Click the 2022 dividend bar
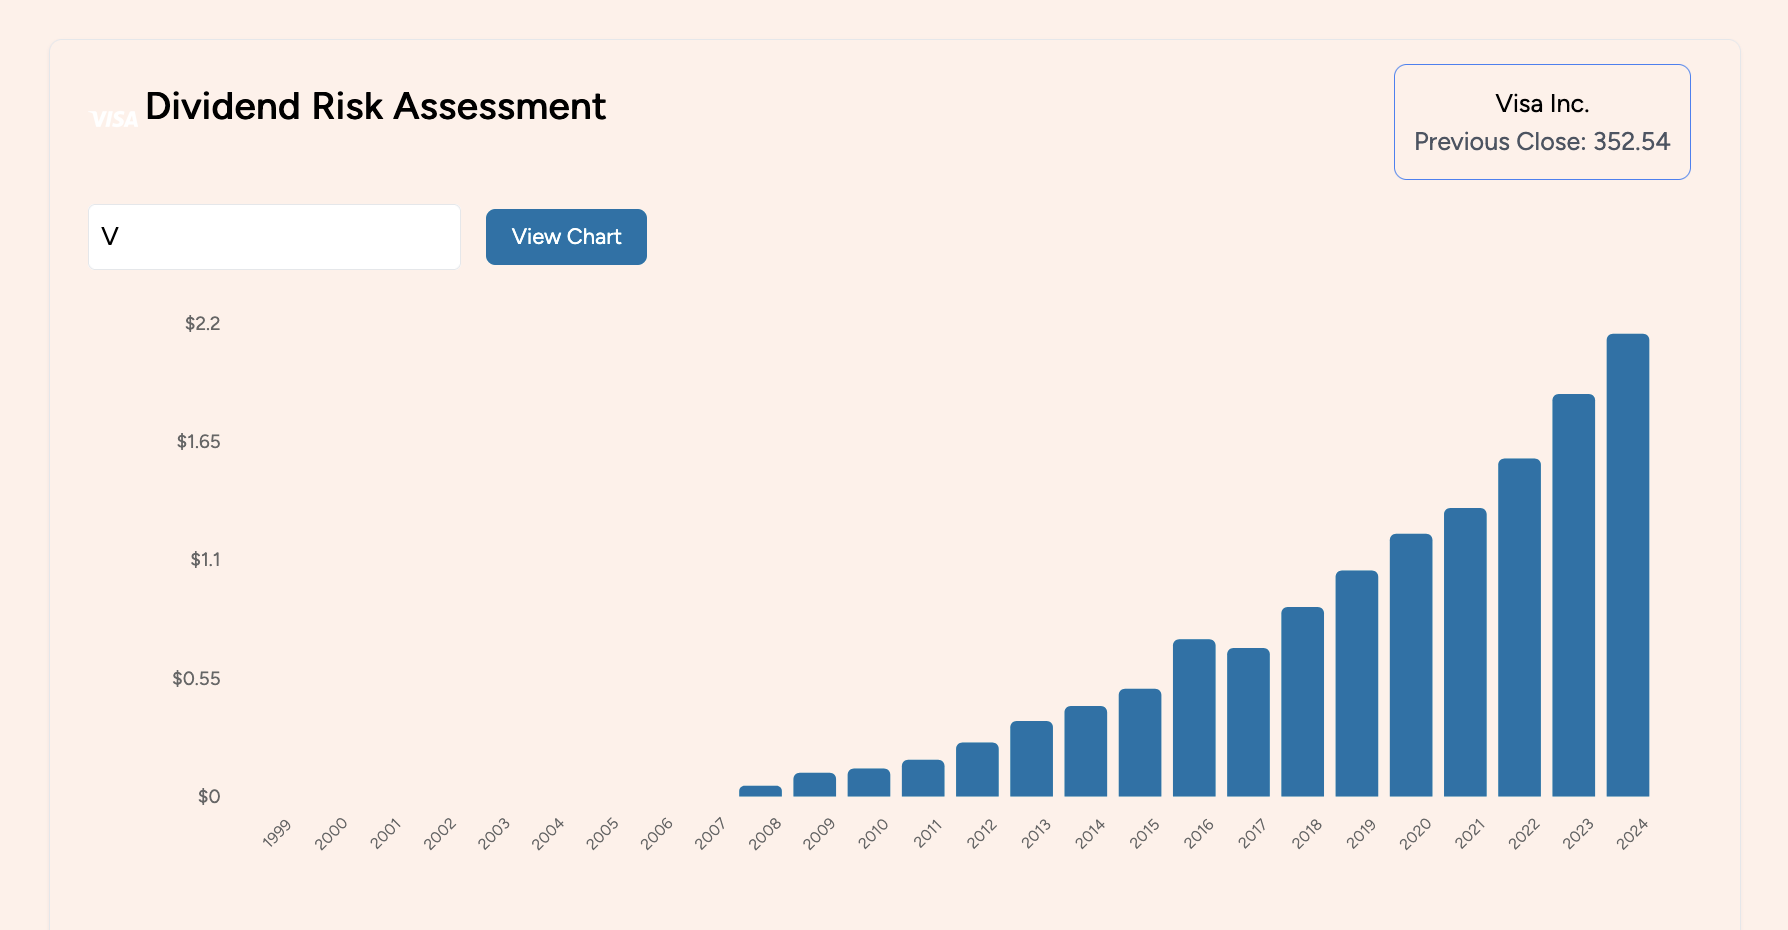Image resolution: width=1788 pixels, height=930 pixels. tap(1519, 627)
